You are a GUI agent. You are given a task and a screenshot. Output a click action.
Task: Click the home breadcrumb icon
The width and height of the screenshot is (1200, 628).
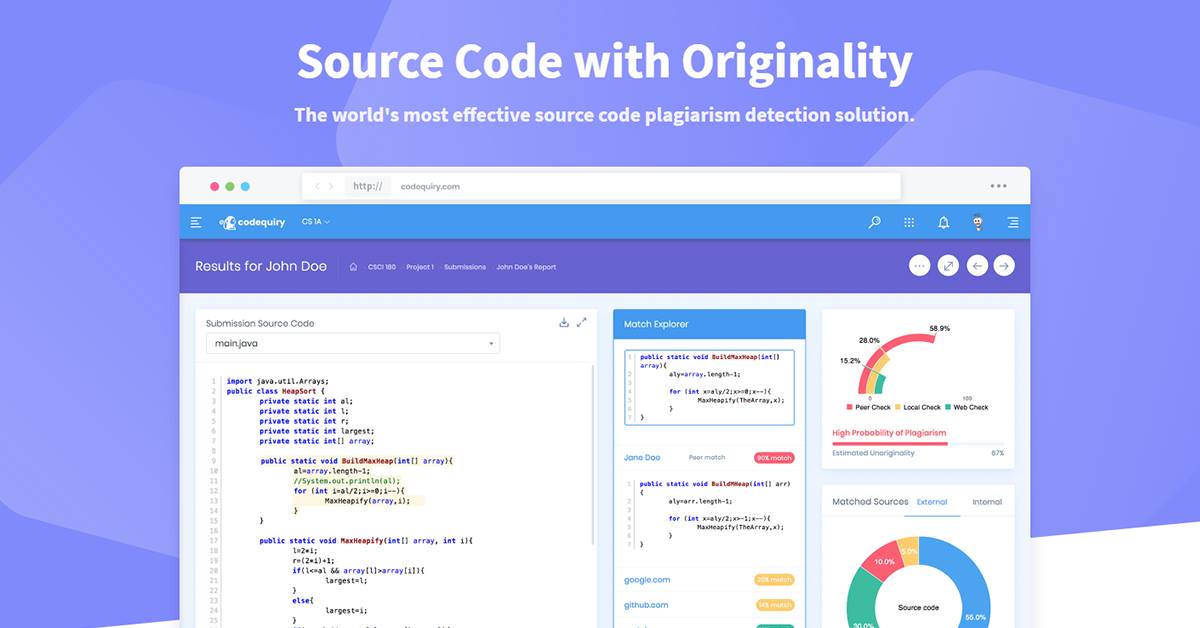tap(352, 266)
